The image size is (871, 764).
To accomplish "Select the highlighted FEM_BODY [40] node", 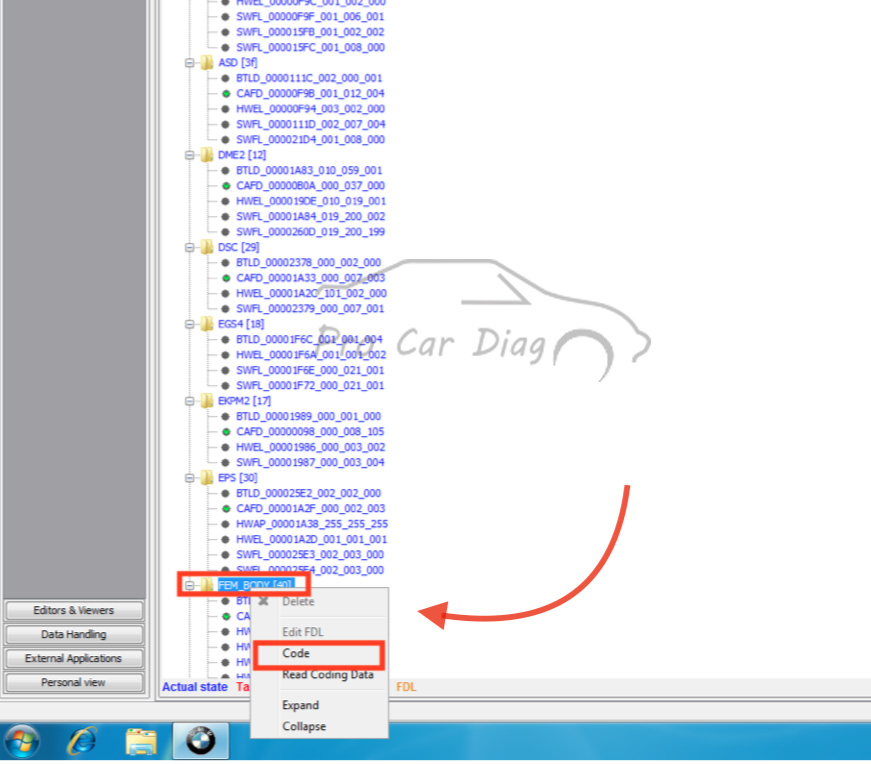I will click(x=256, y=585).
